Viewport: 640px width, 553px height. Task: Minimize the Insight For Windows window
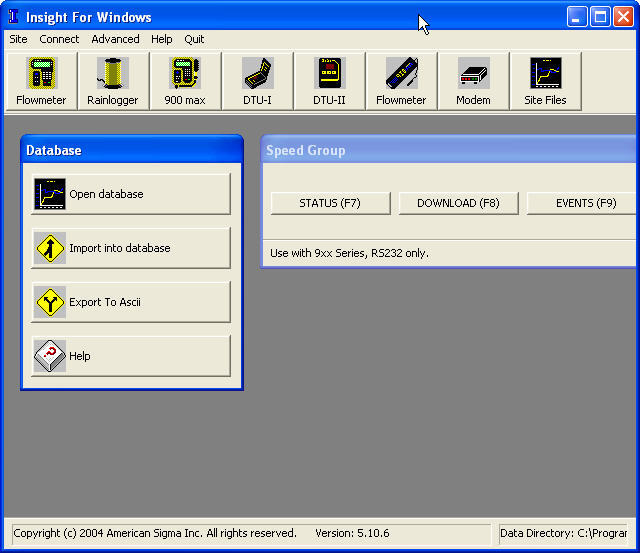577,17
